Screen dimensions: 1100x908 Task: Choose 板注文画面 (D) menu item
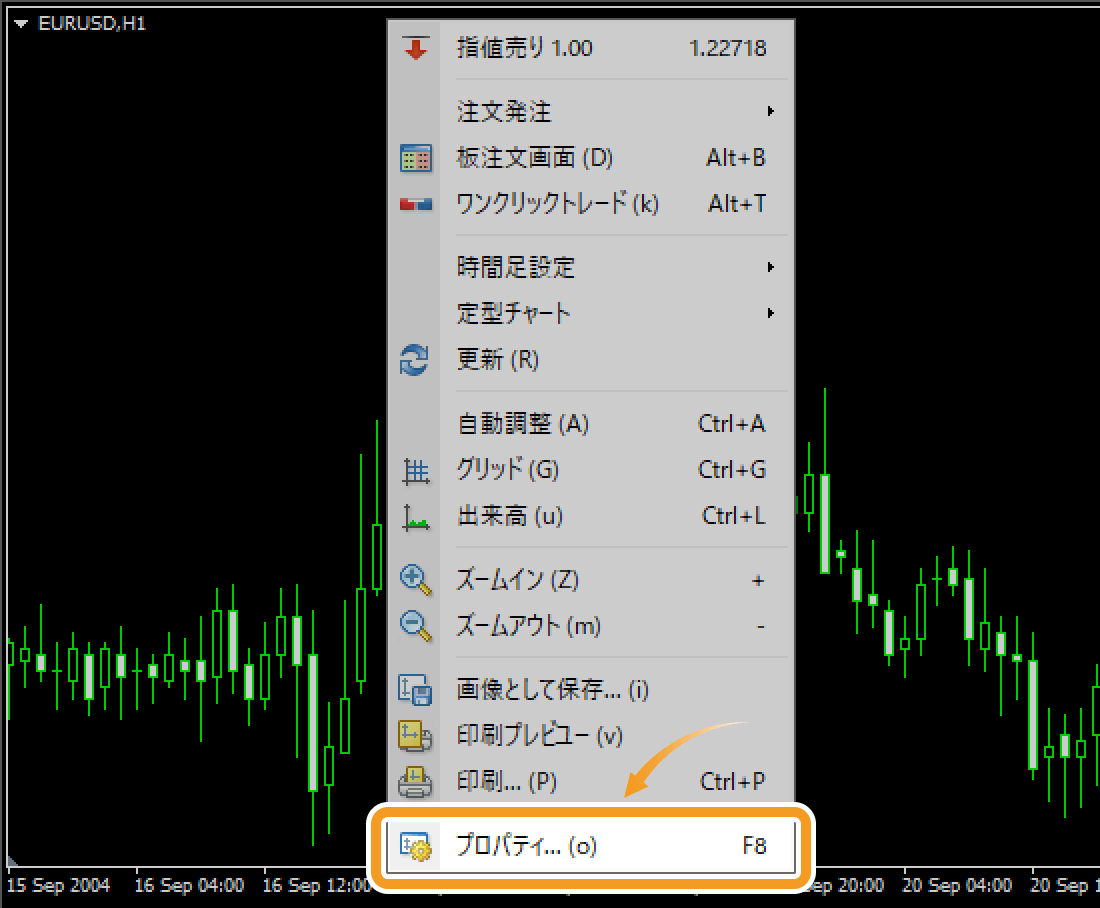tap(591, 158)
